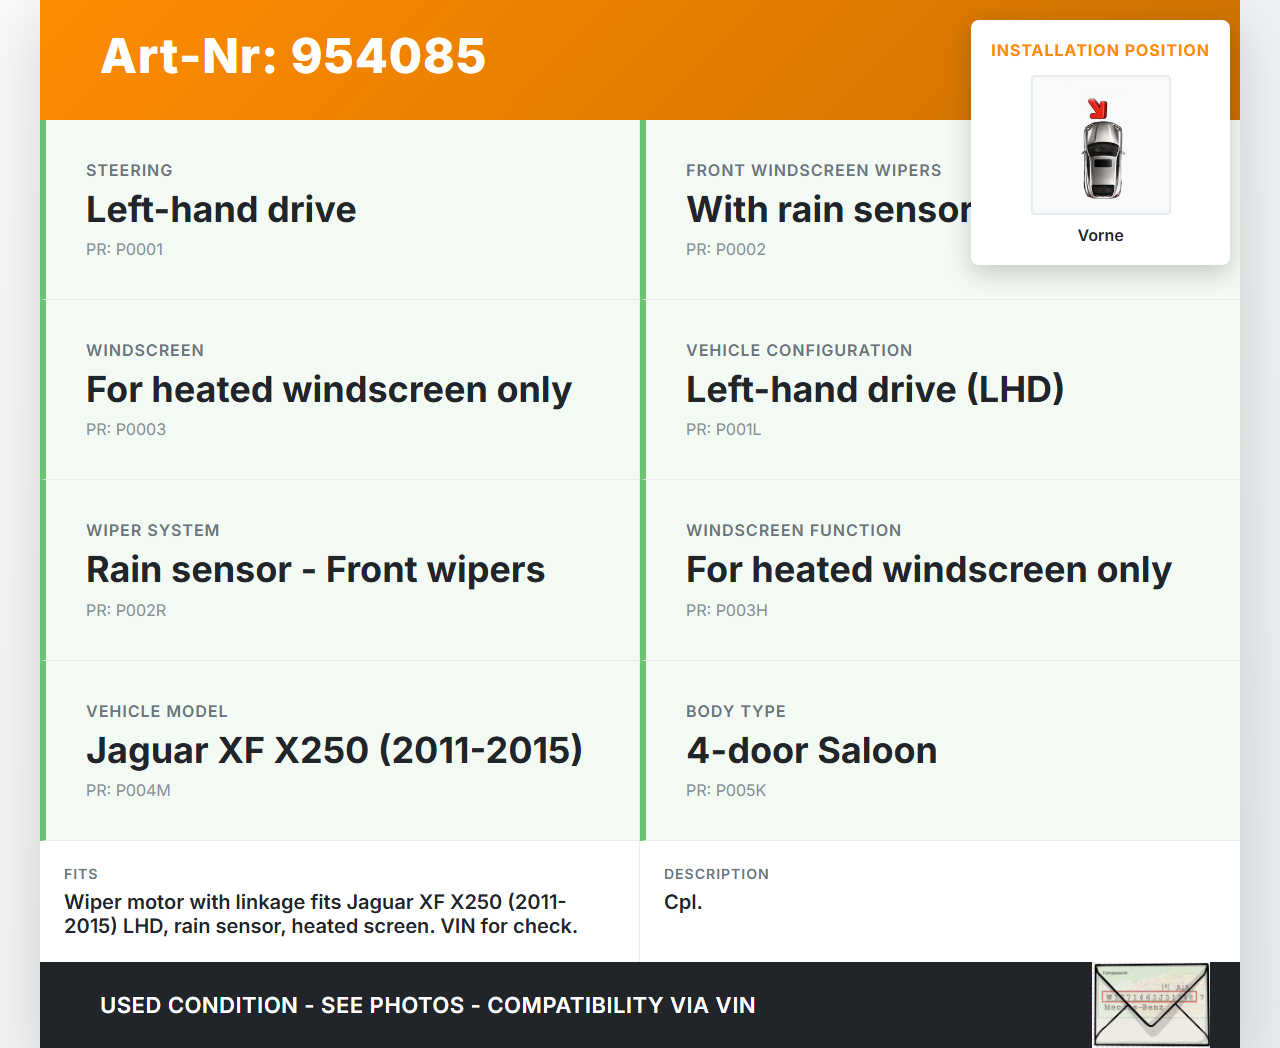This screenshot has width=1280, height=1048.
Task: Click the Fits wiper motor description text
Action: coord(320,914)
